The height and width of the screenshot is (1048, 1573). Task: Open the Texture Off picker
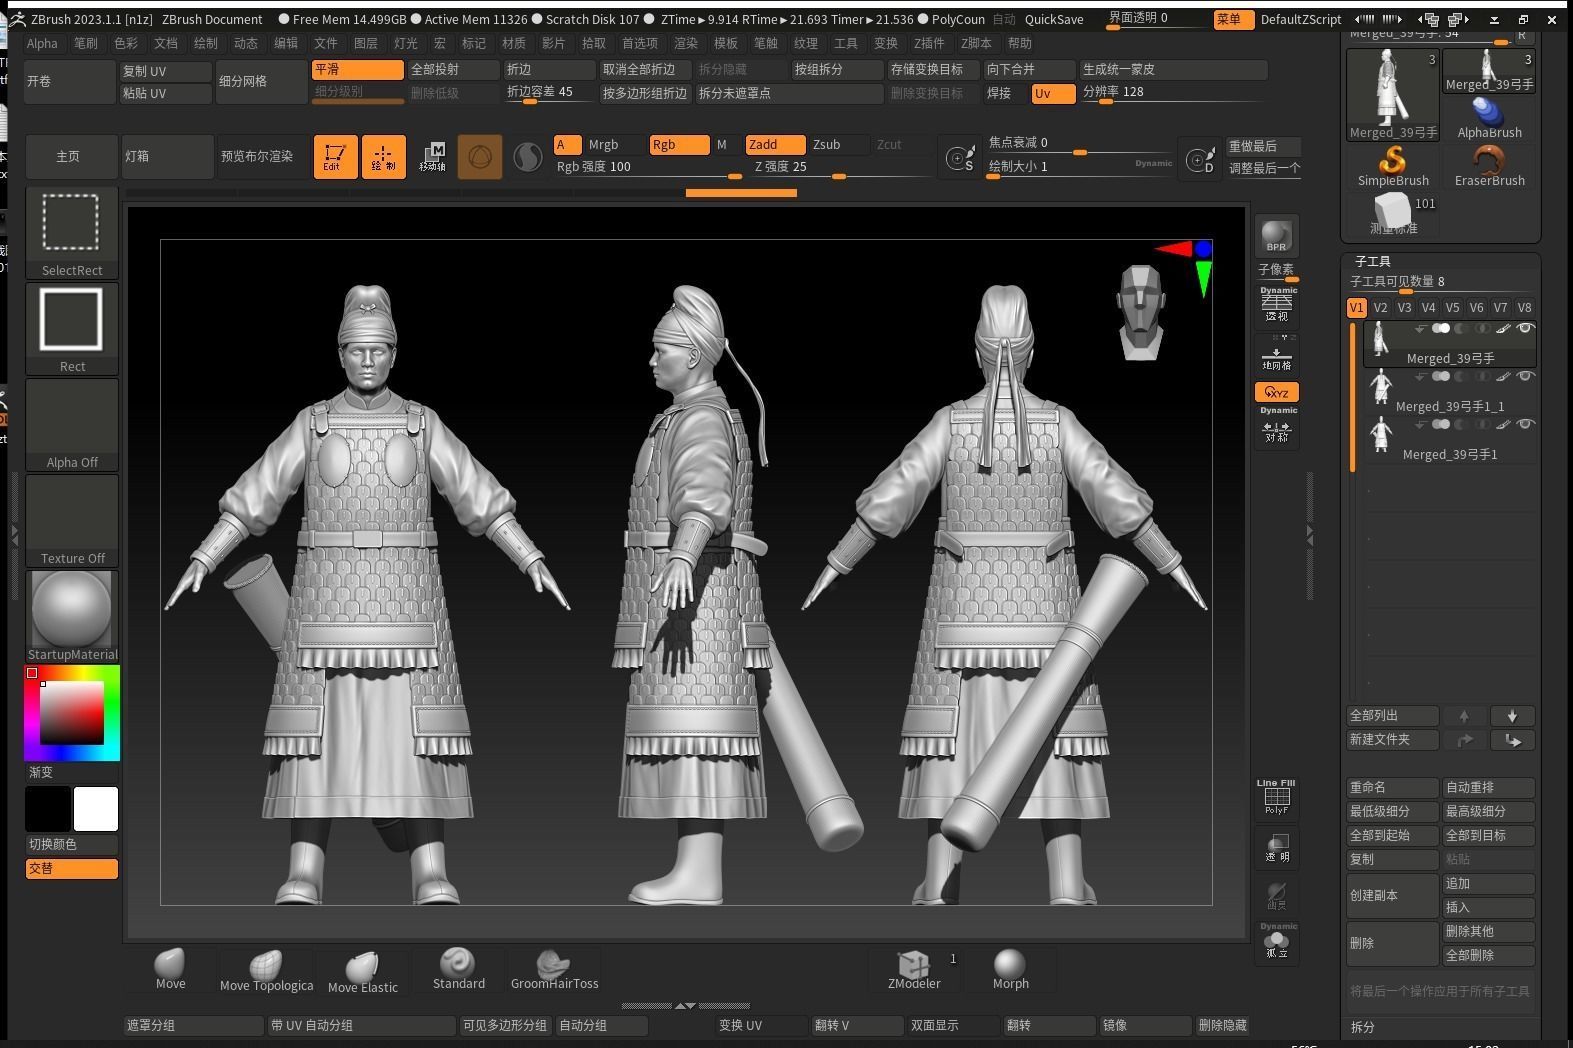[x=72, y=521]
